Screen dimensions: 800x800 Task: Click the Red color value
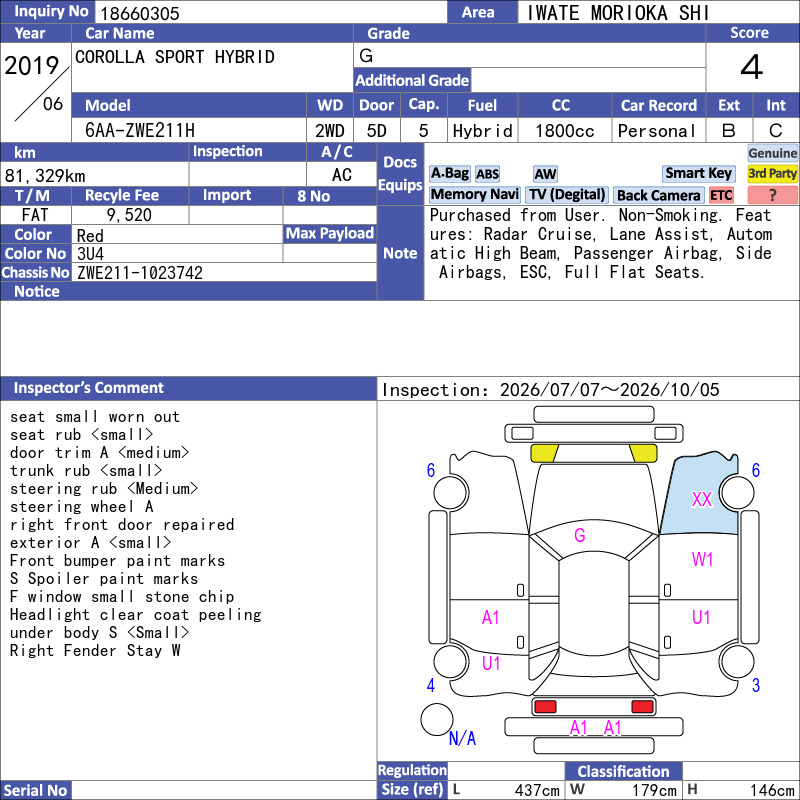pos(90,236)
